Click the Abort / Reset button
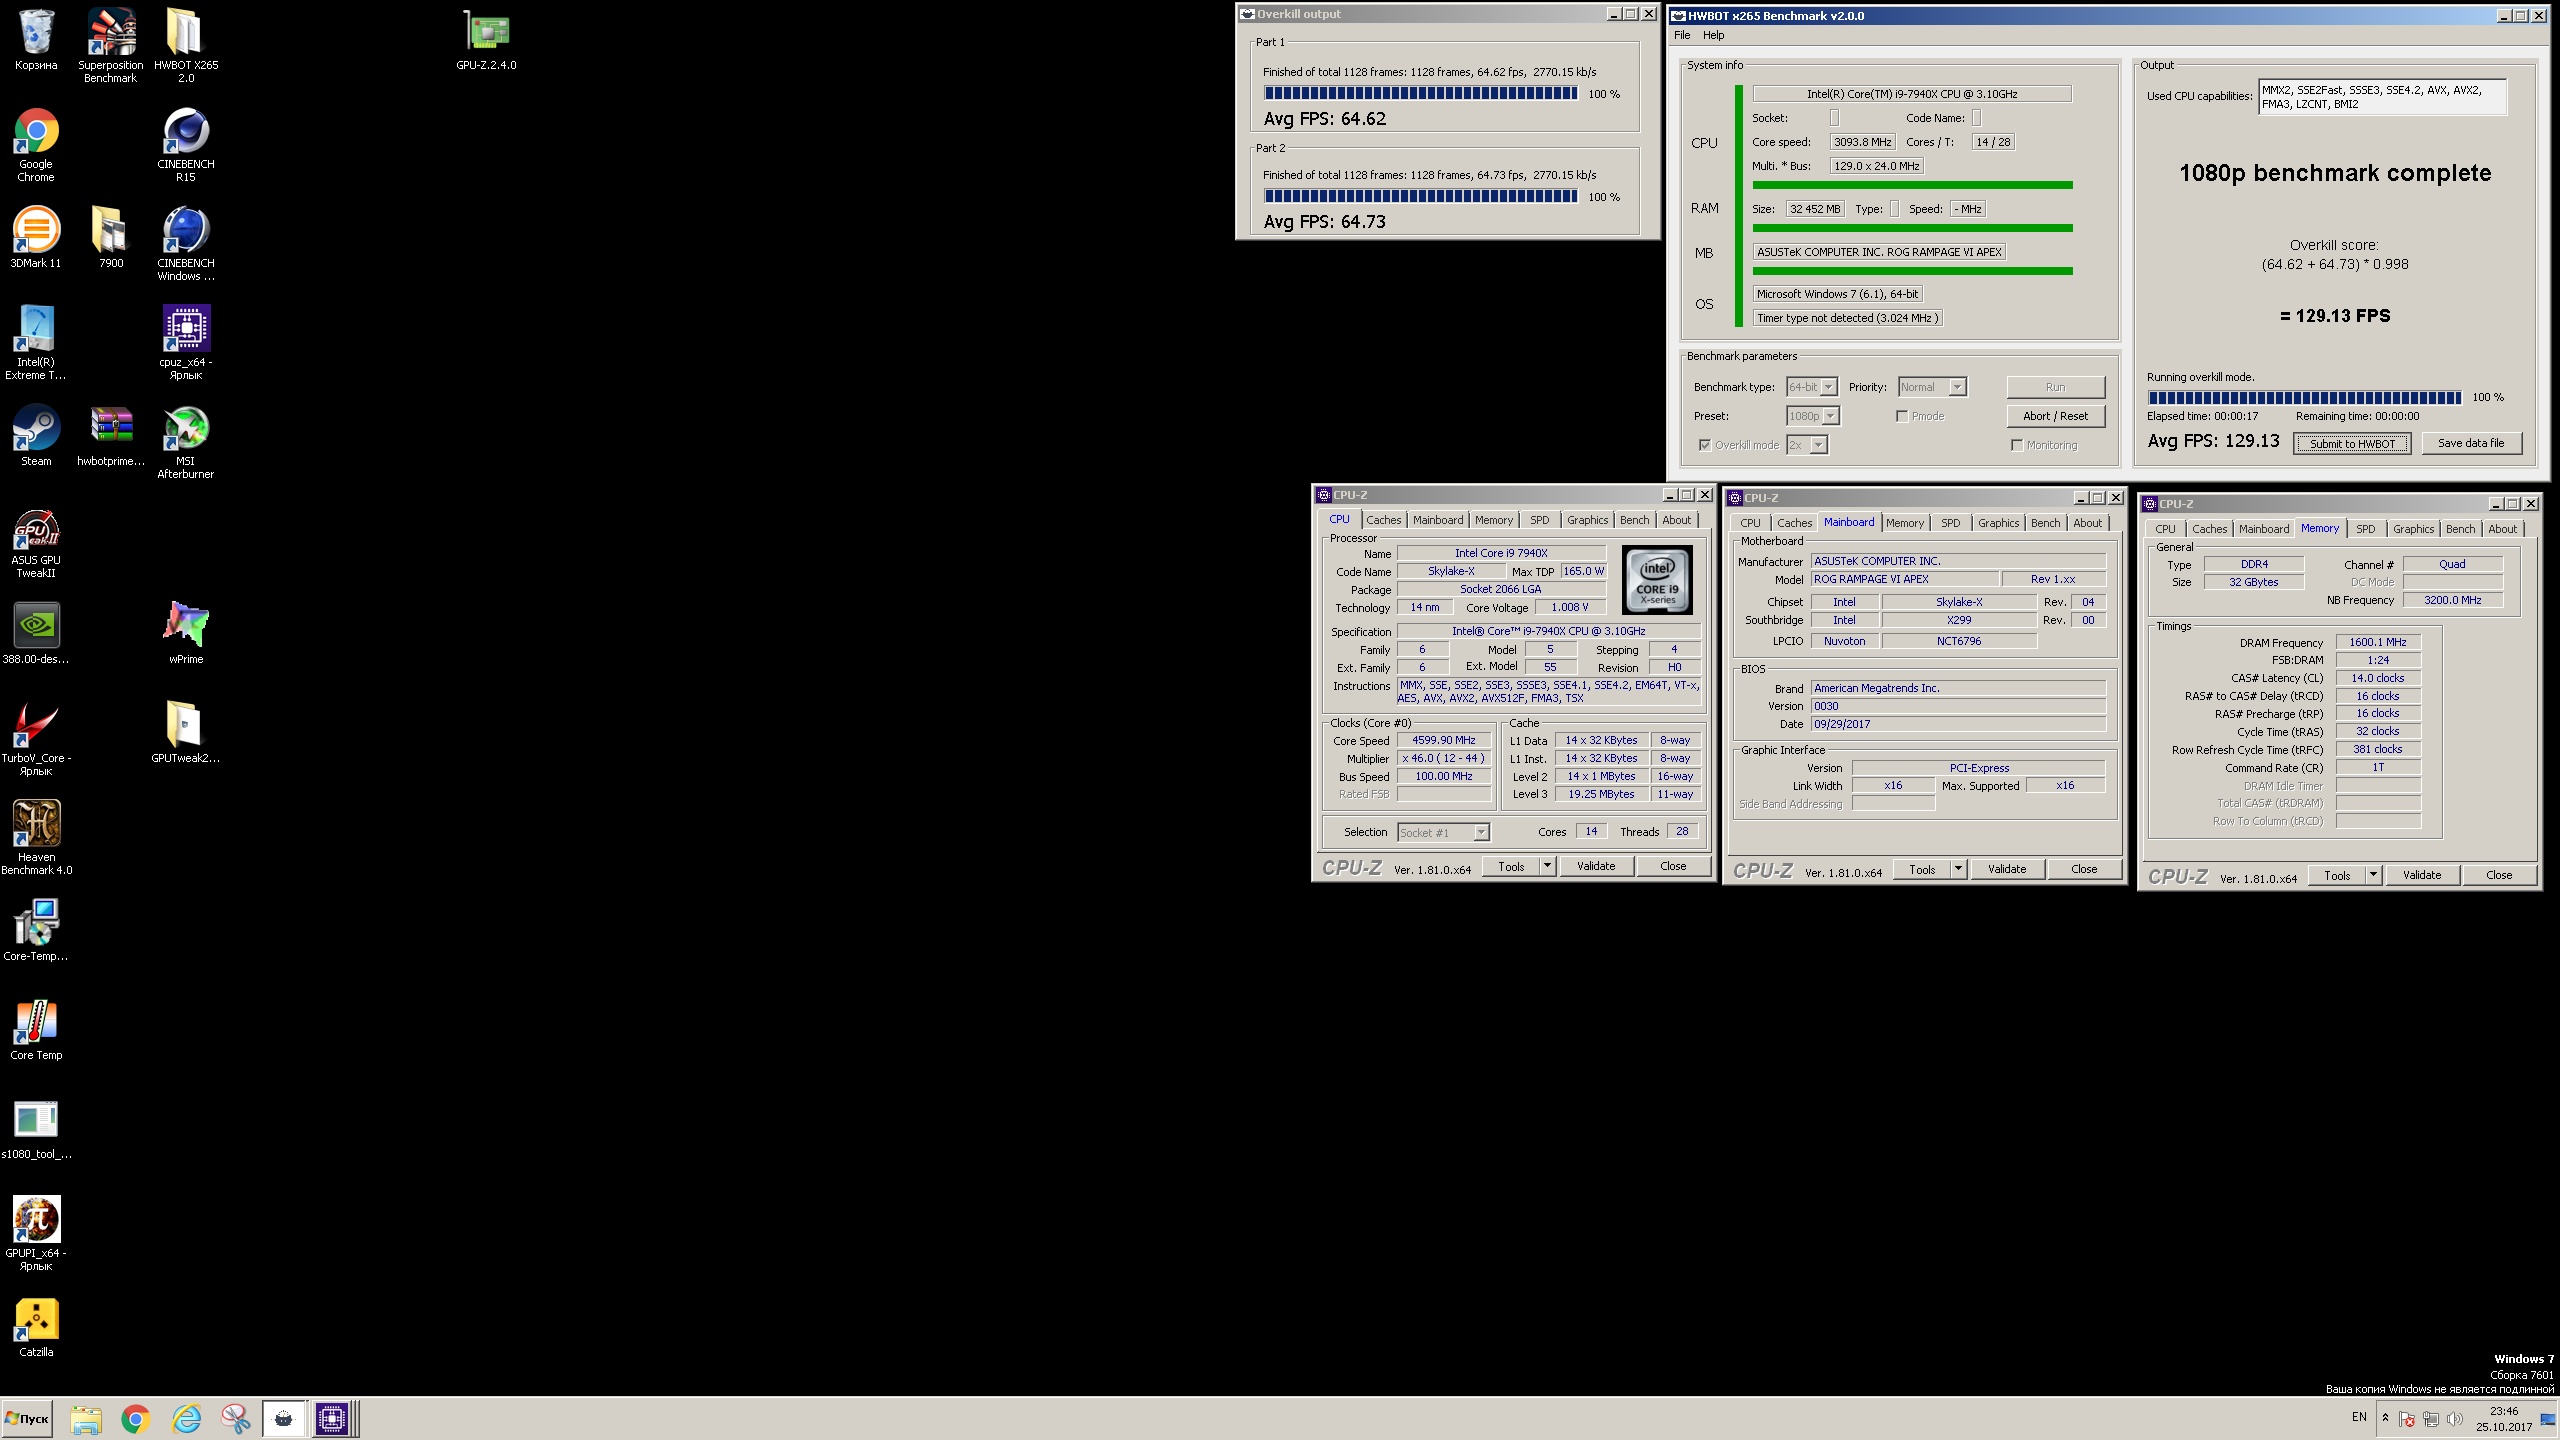 2055,416
